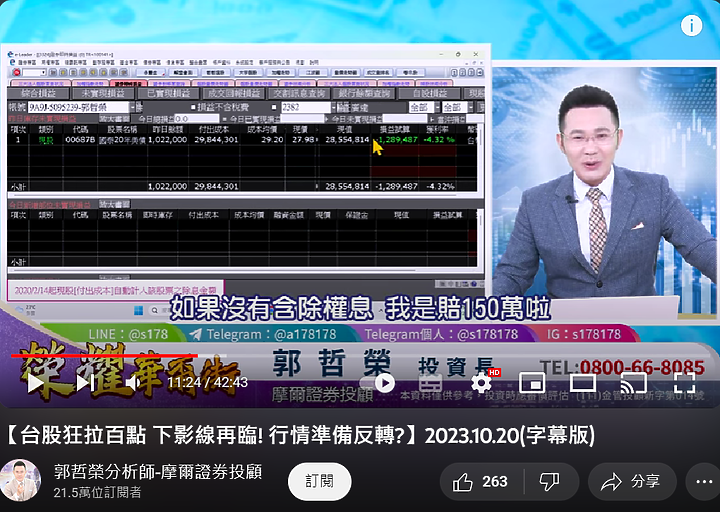Click the video title 台股狂拉百點 下影線再臨
Viewport: 720px width, 512px height.
coord(300,435)
